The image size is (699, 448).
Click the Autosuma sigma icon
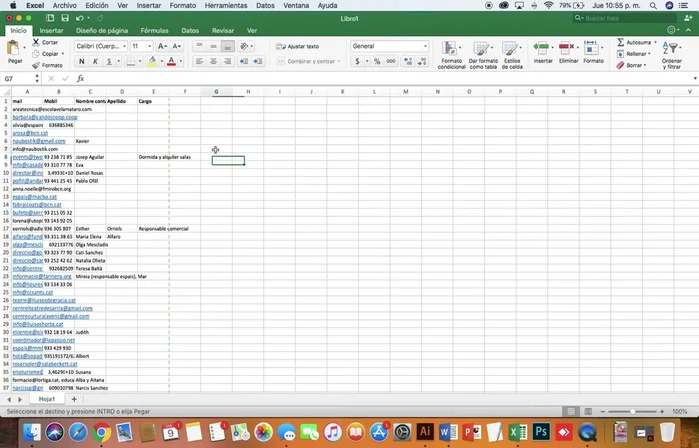pyautogui.click(x=619, y=43)
